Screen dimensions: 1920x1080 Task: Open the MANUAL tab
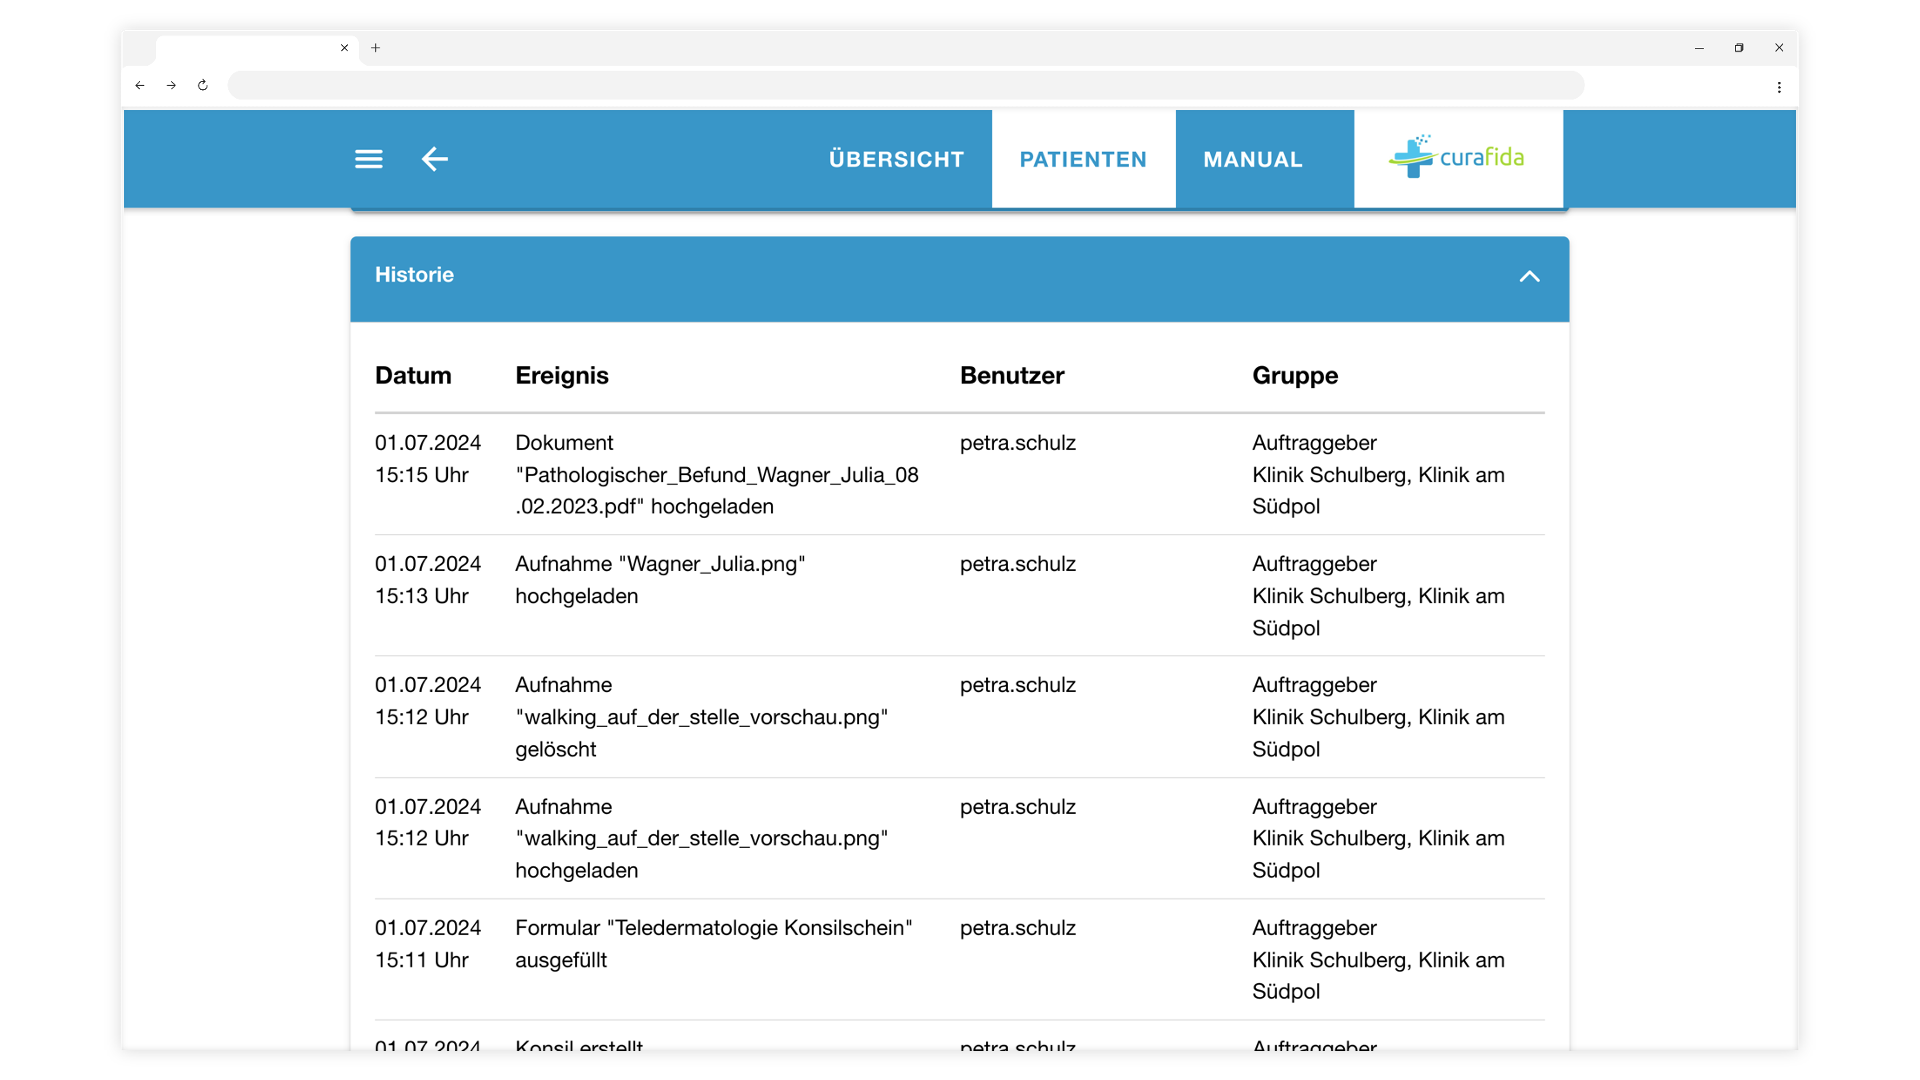(x=1253, y=159)
